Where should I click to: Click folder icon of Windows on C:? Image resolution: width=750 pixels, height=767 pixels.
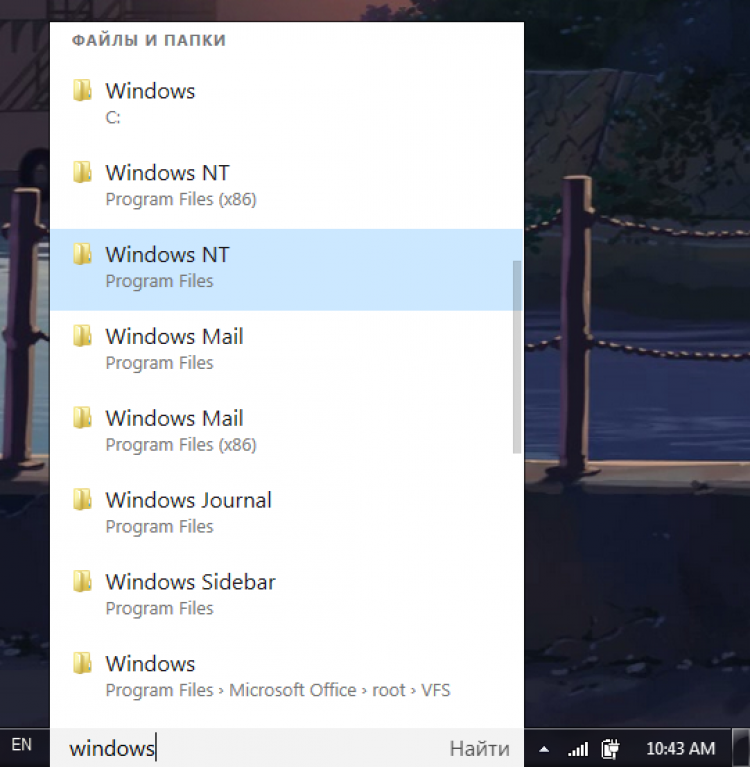pyautogui.click(x=82, y=90)
